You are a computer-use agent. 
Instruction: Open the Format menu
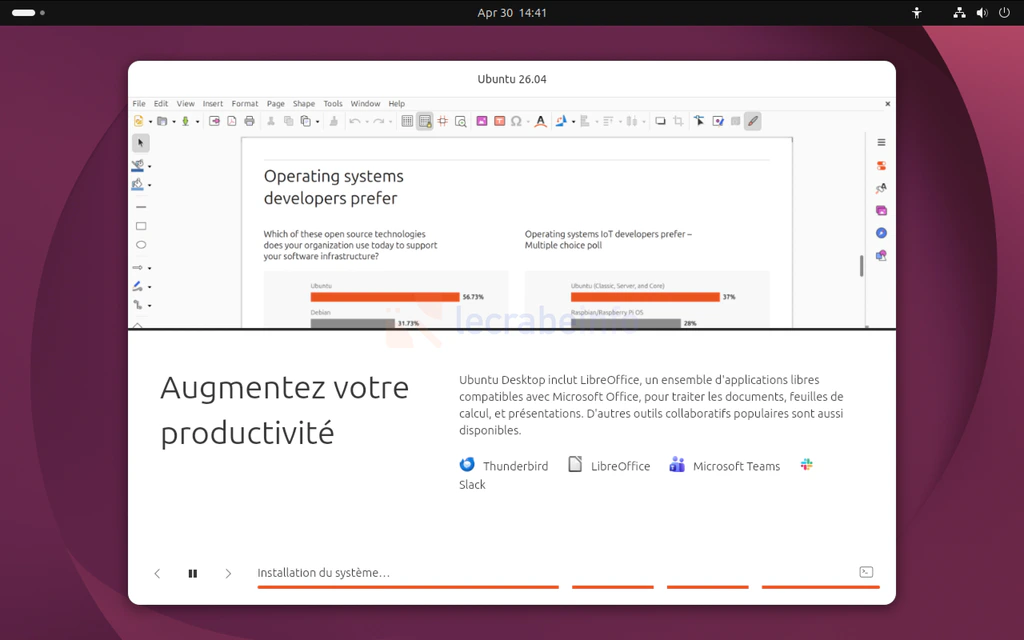coord(245,104)
